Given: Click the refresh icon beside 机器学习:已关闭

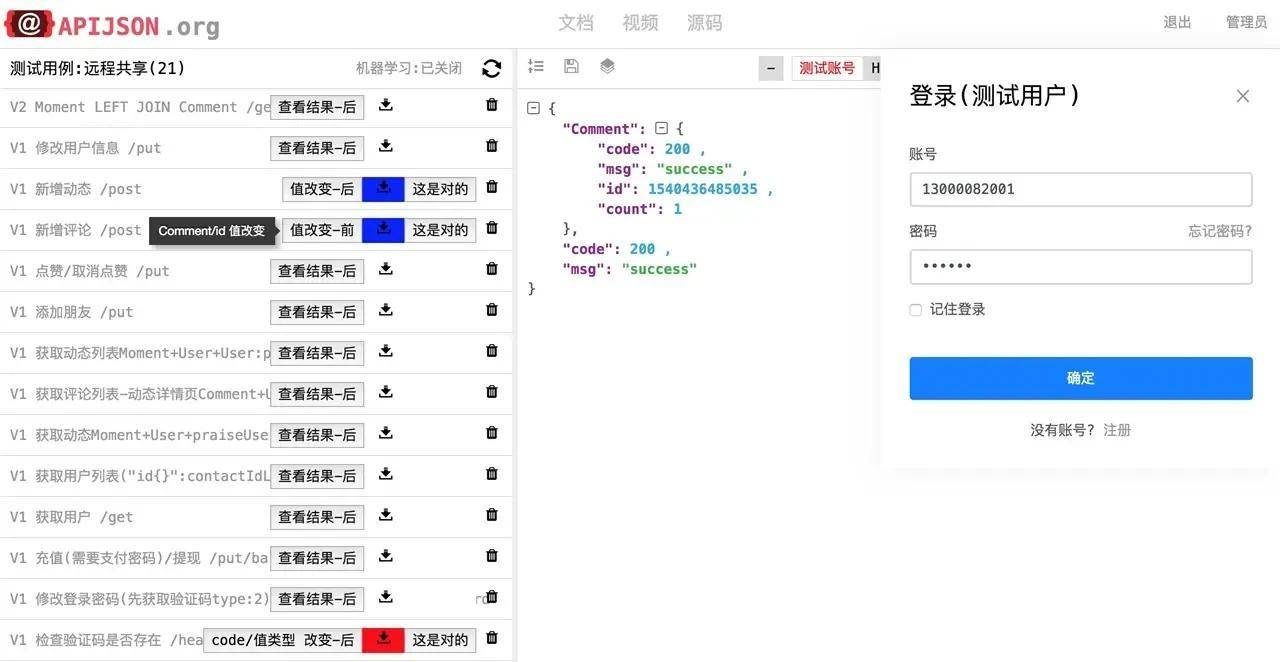Looking at the screenshot, I should click(x=491, y=68).
